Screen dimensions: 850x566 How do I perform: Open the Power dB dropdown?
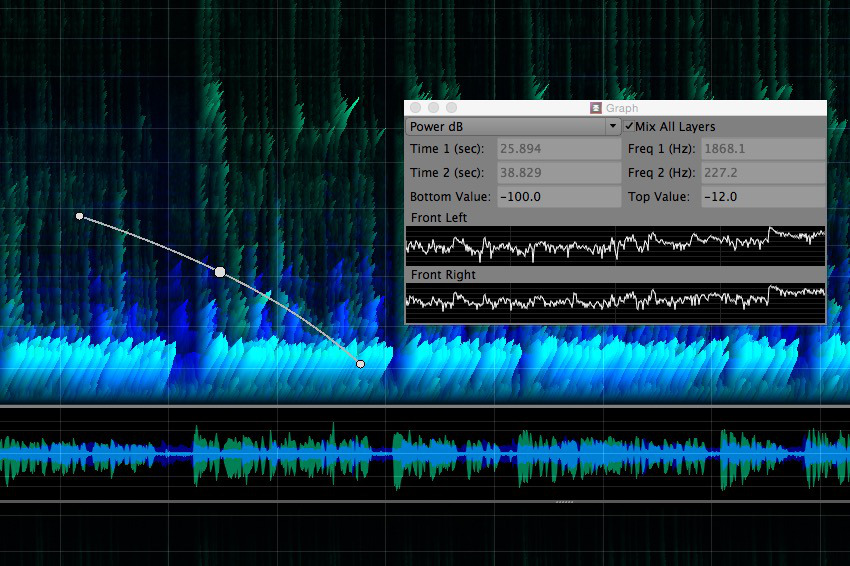tap(514, 127)
